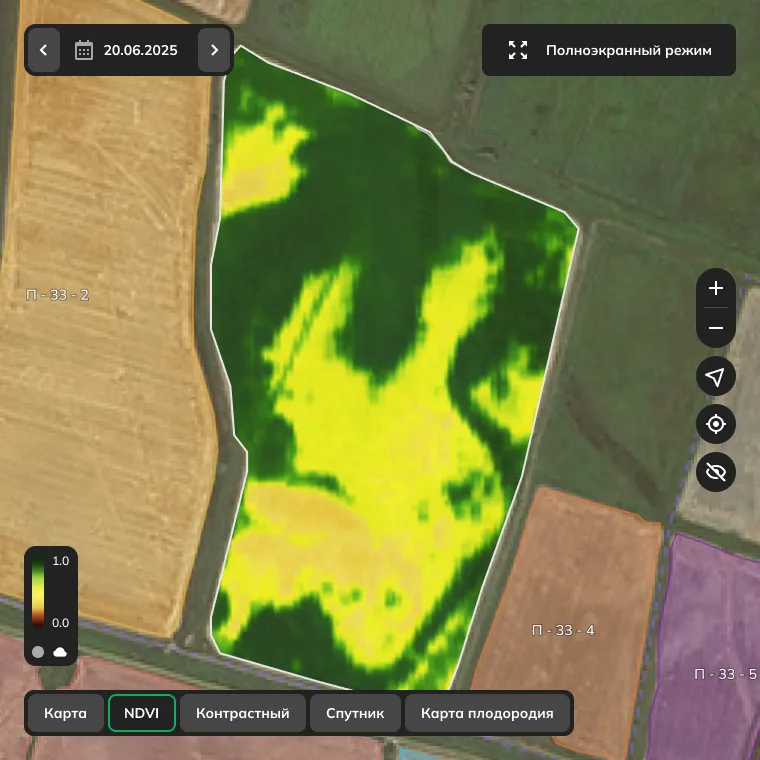Click the 0.0 legend value
760x760 pixels.
coord(61,623)
